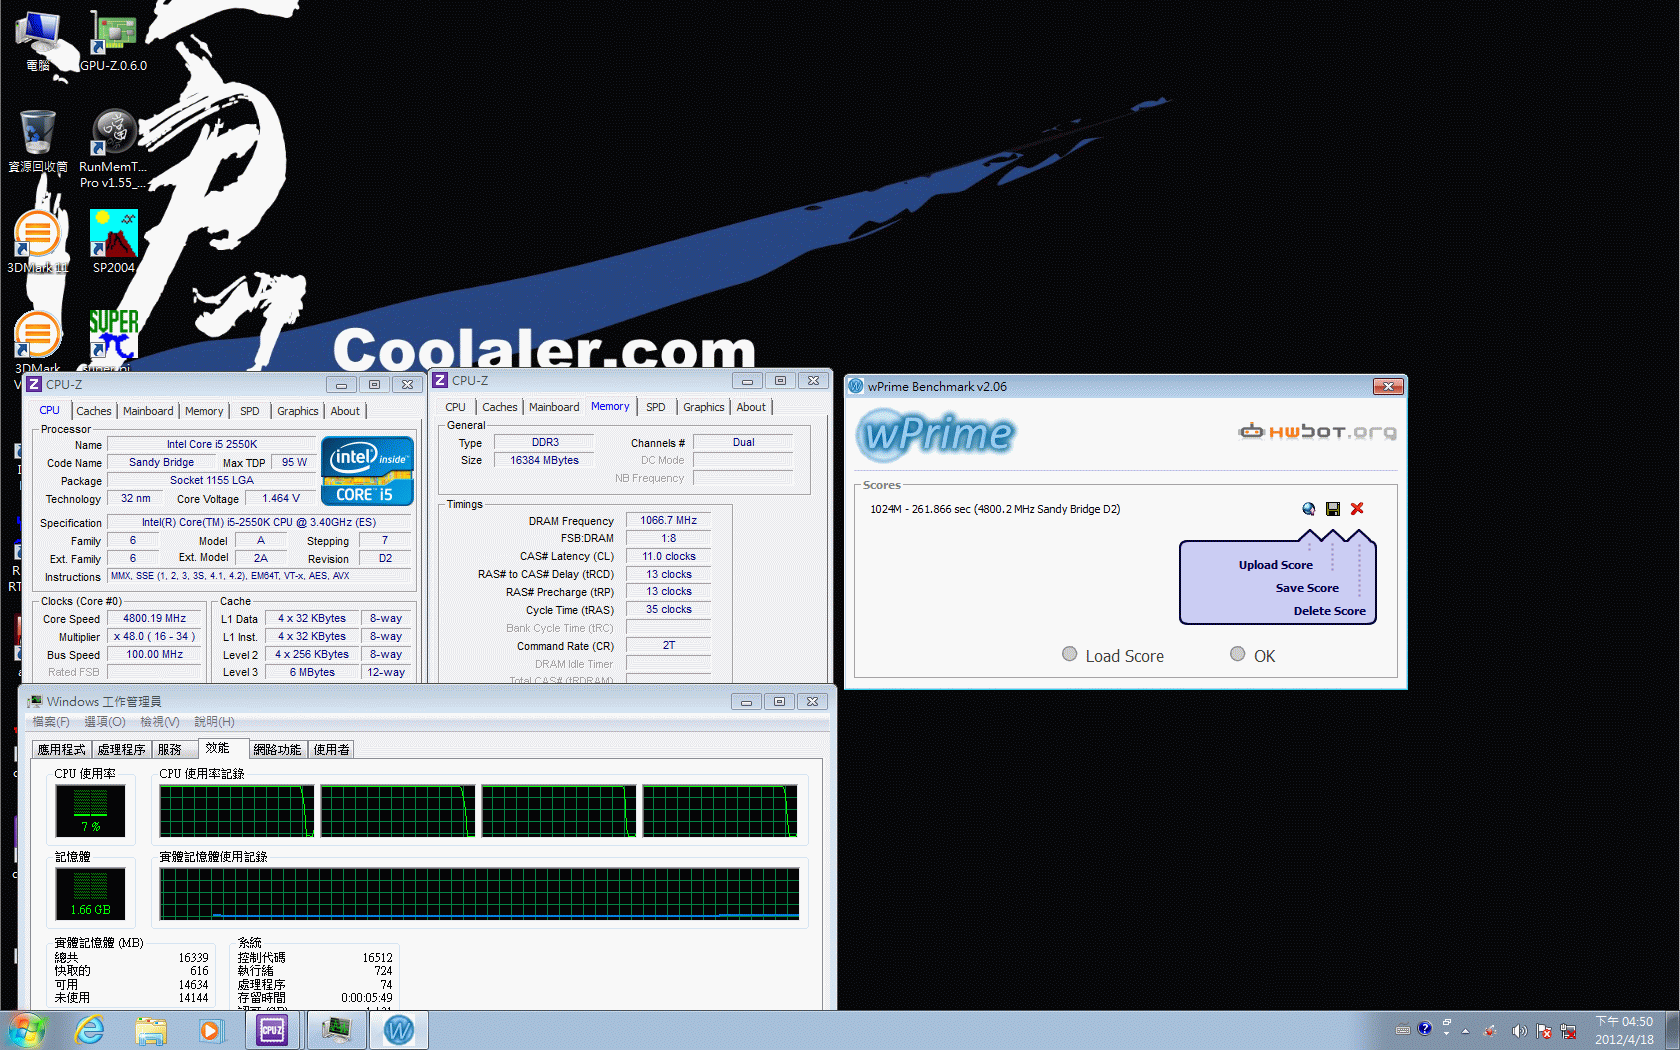Screen dimensions: 1680x1050
Task: Click Upload Score in wPrime
Action: pos(1276,565)
